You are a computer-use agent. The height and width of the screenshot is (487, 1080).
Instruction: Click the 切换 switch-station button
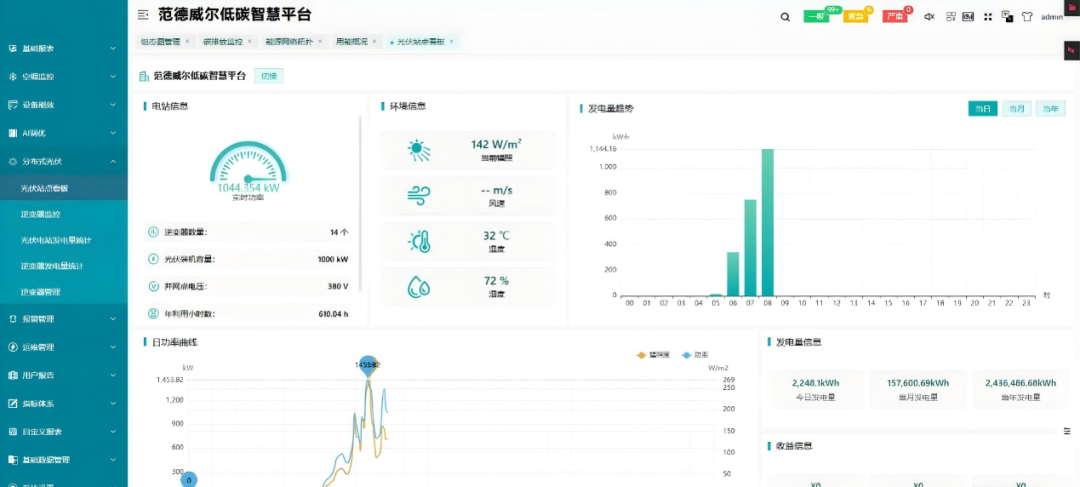click(269, 76)
